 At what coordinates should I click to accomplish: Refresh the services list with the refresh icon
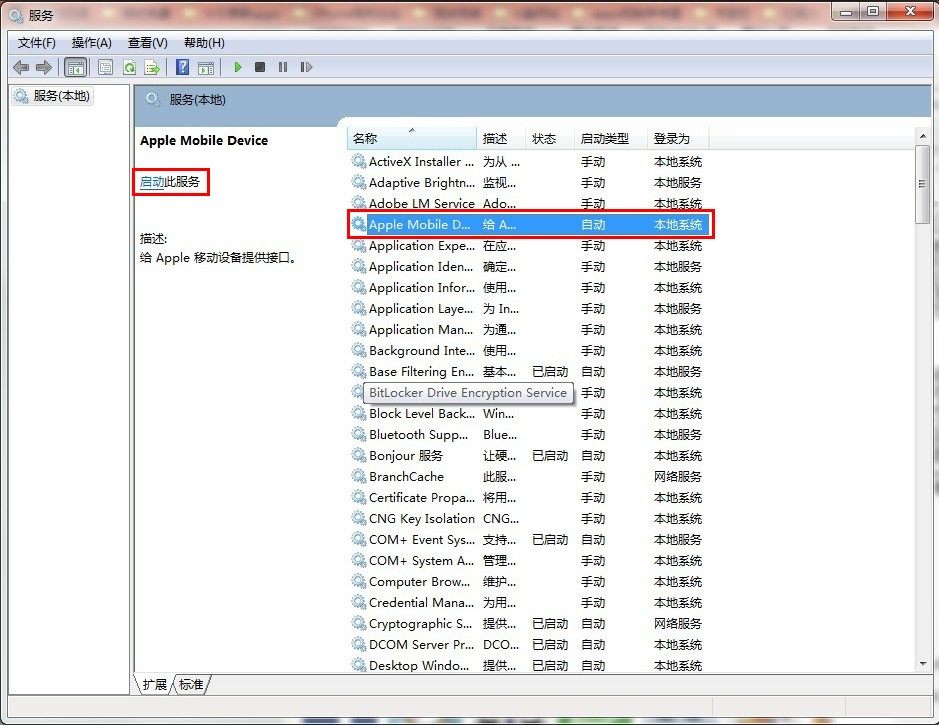click(x=131, y=66)
